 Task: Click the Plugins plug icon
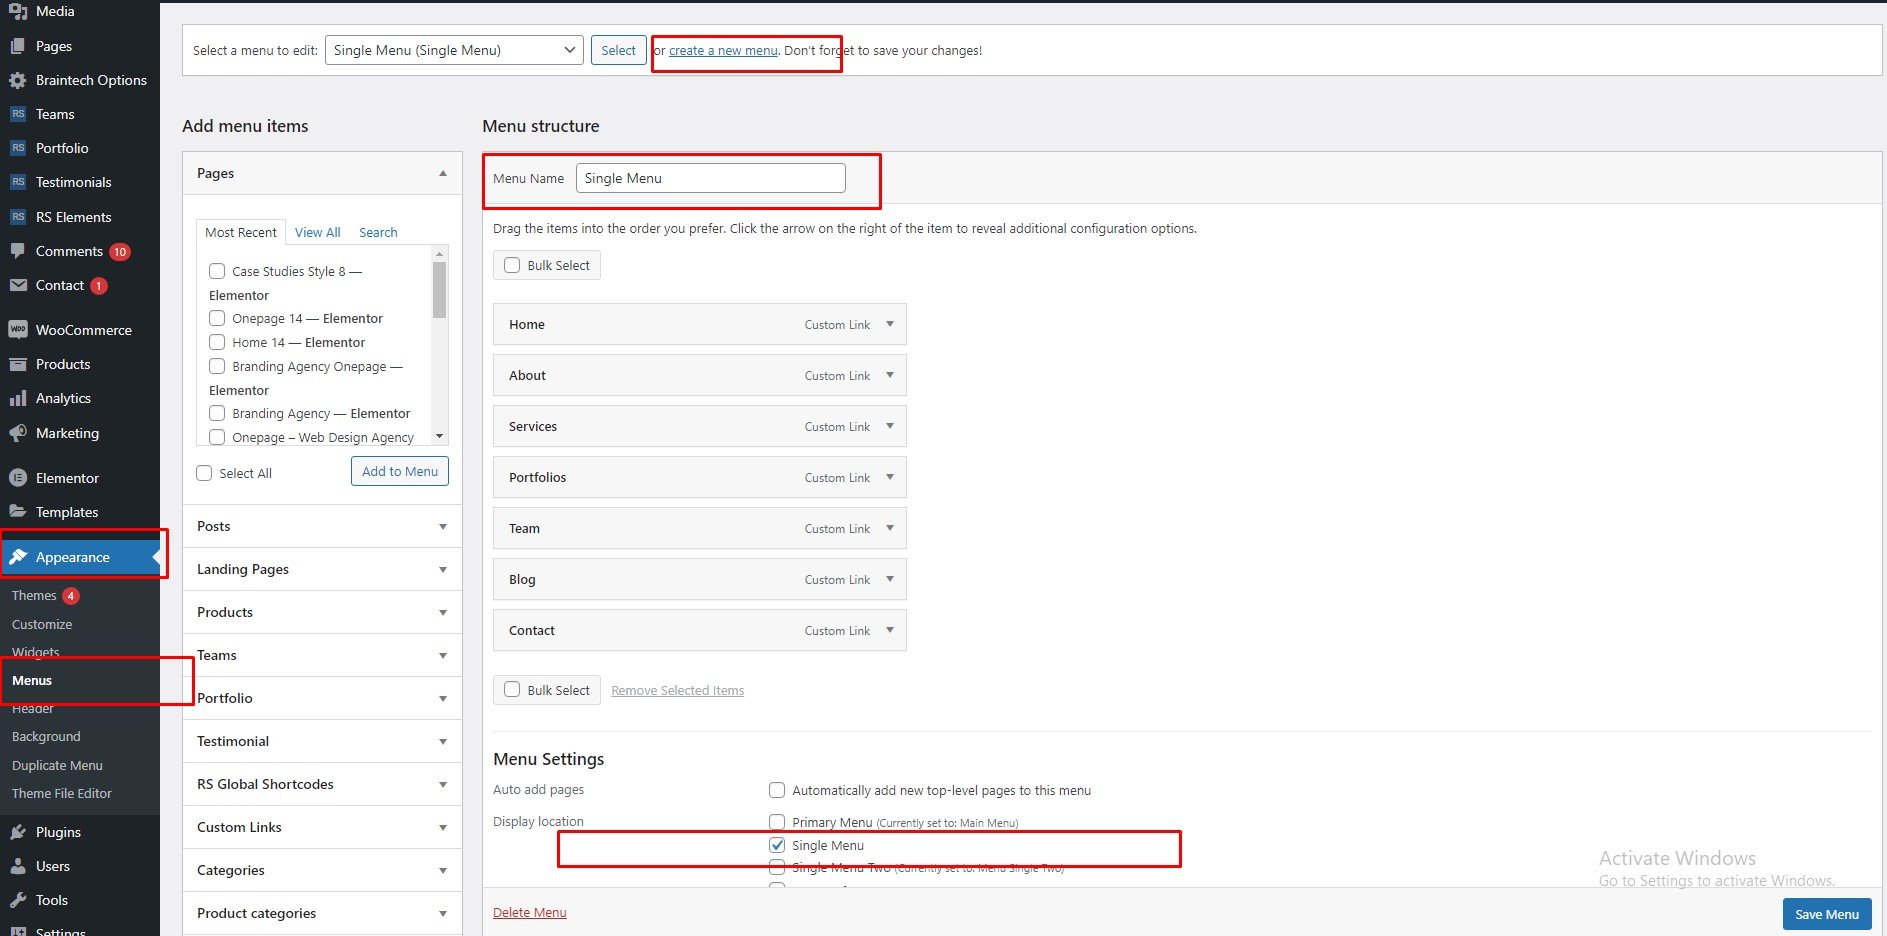pyautogui.click(x=18, y=832)
